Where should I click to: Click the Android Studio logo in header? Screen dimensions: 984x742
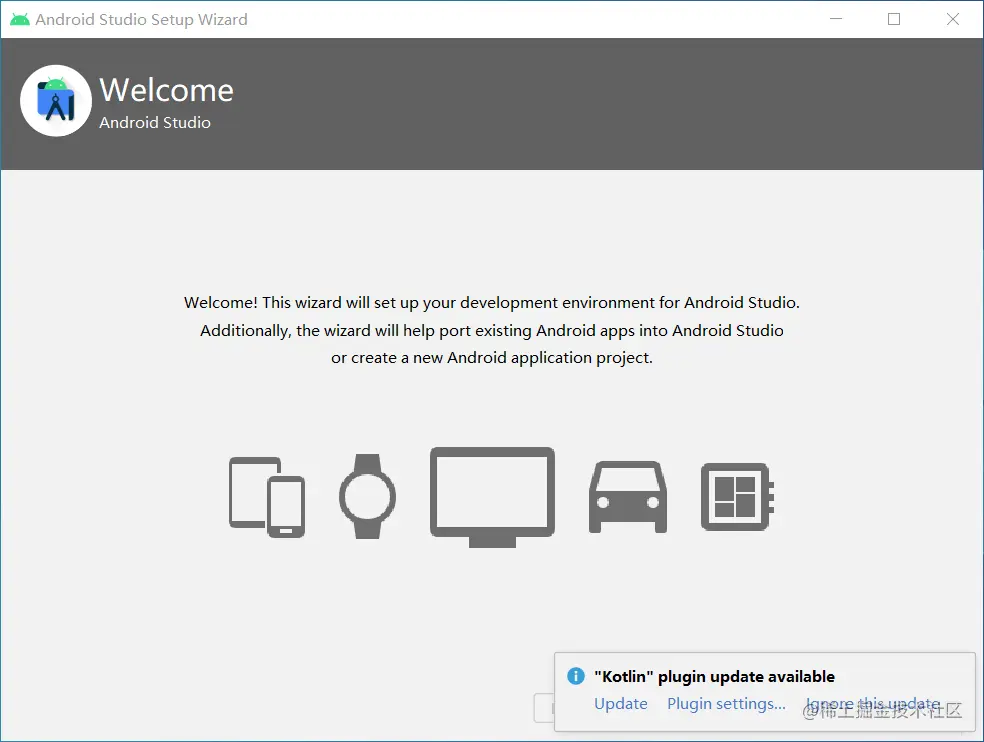[x=56, y=101]
